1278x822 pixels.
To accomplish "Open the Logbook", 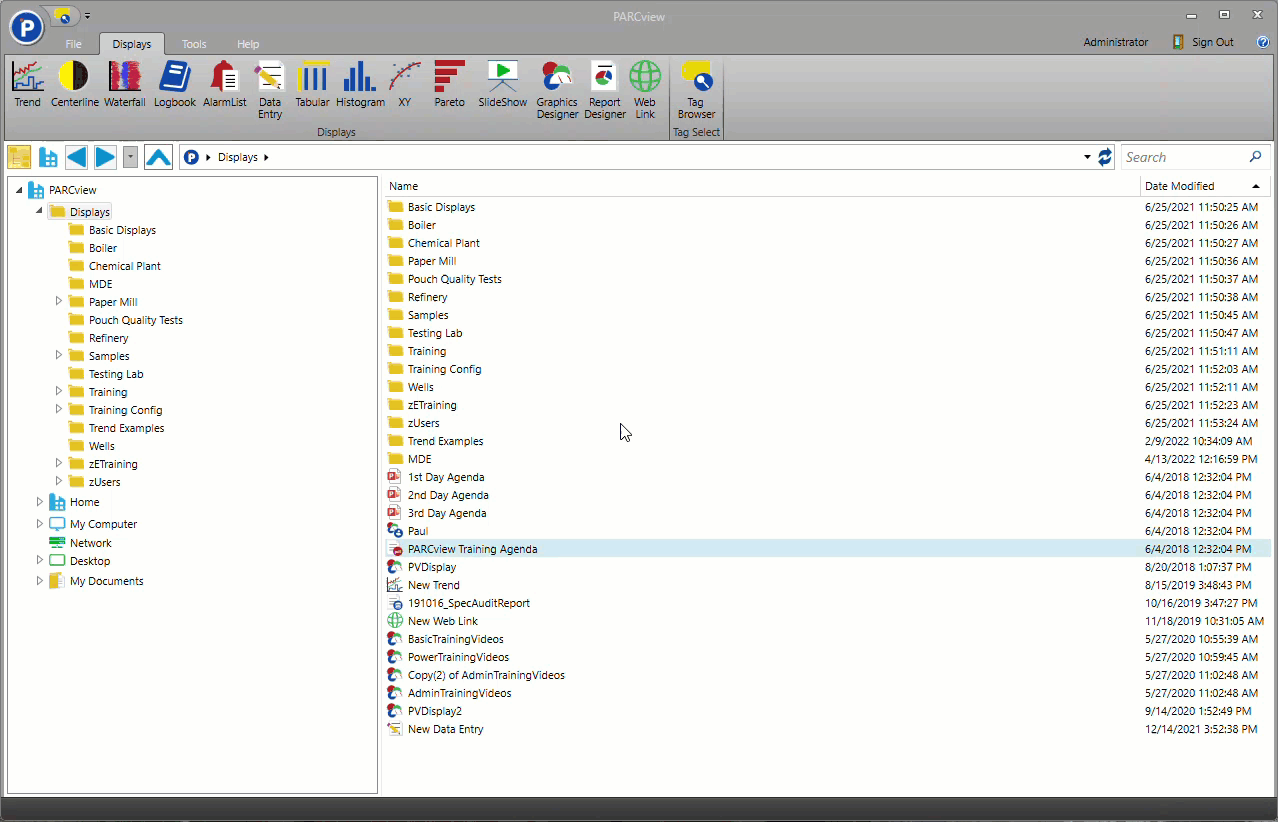I will 175,84.
